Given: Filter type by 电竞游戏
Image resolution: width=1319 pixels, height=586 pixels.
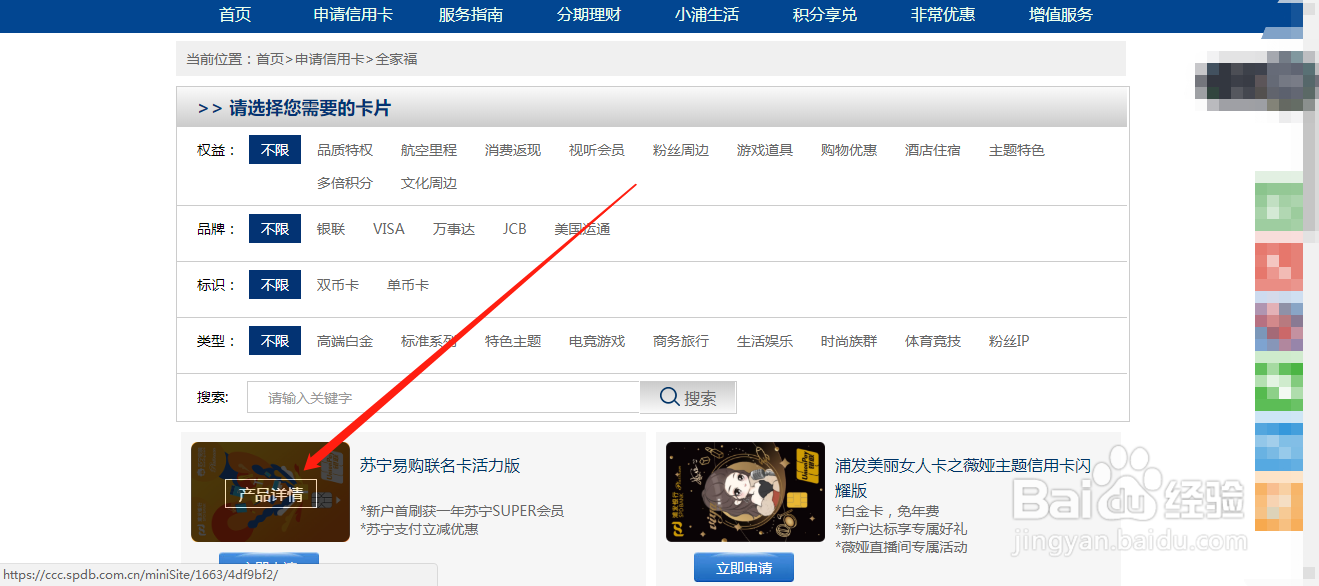Looking at the screenshot, I should 597,341.
